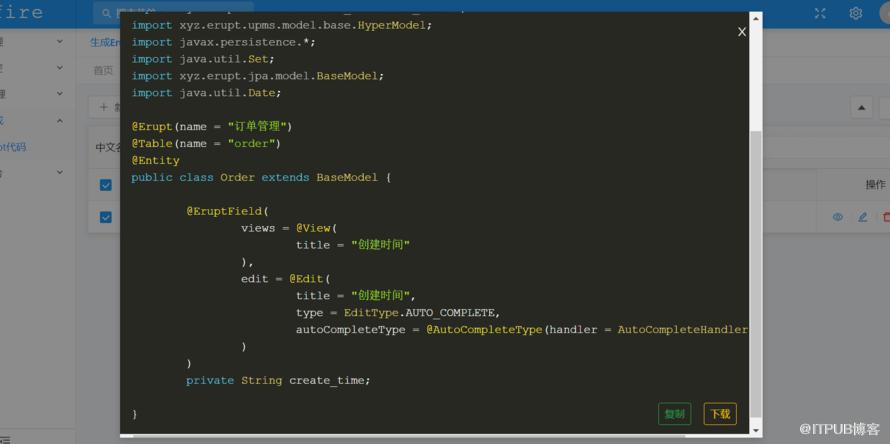Click the red delete trash icon

click(886, 217)
